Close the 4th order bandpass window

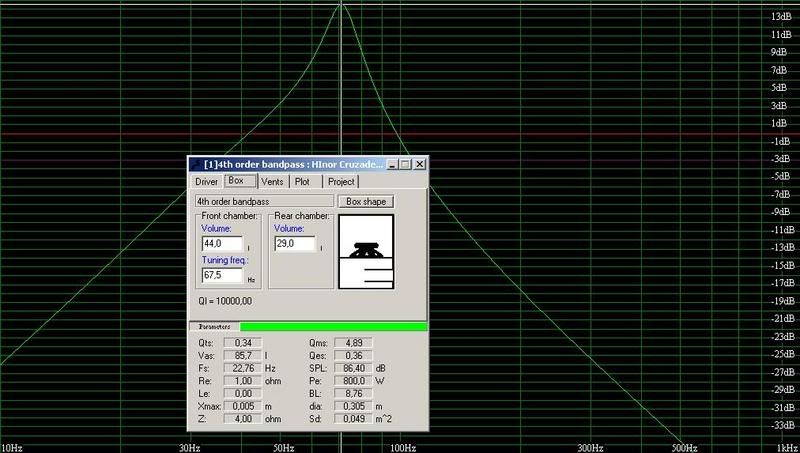click(420, 164)
